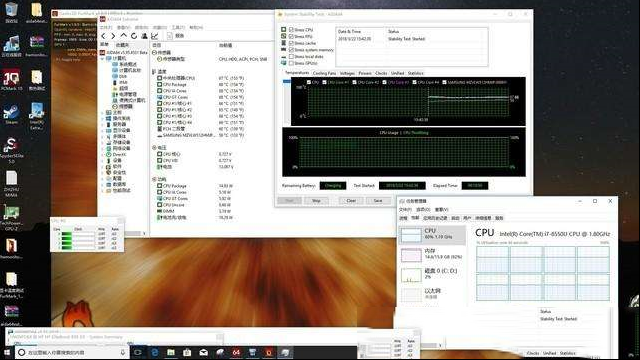Collapse the sensor group header in list
The height and width of the screenshot is (360, 640).
pyautogui.click(x=154, y=53)
